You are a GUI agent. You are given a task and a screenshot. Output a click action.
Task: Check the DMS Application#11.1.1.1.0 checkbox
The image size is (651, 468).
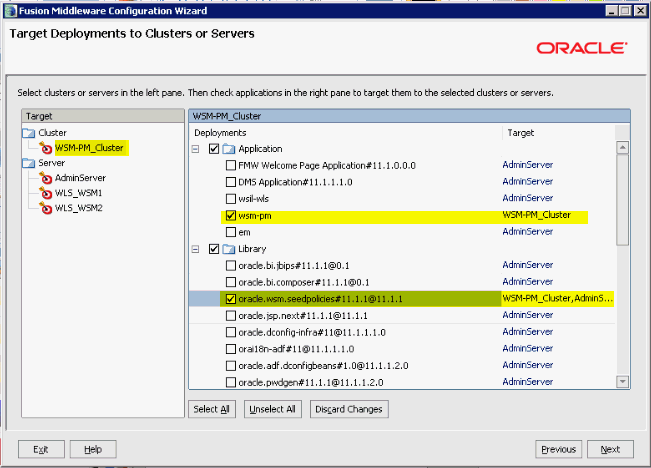click(x=231, y=182)
